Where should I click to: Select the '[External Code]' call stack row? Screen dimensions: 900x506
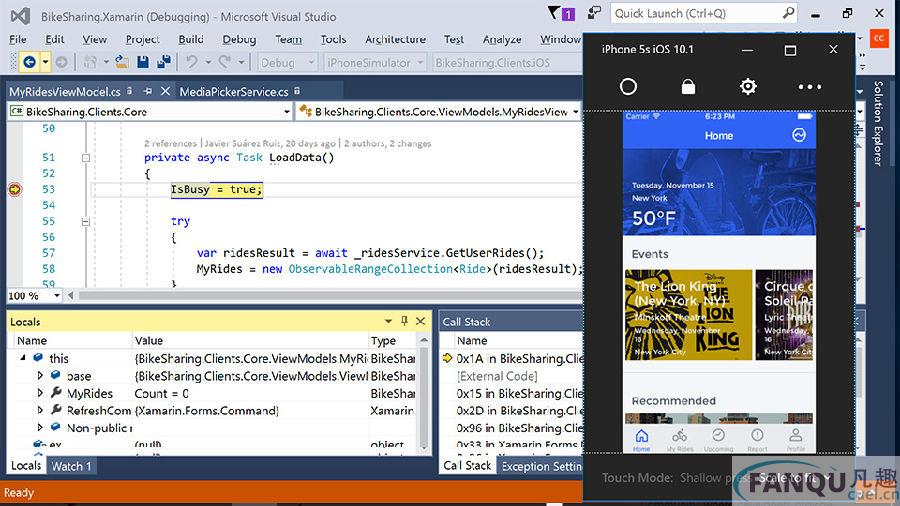pyautogui.click(x=497, y=376)
